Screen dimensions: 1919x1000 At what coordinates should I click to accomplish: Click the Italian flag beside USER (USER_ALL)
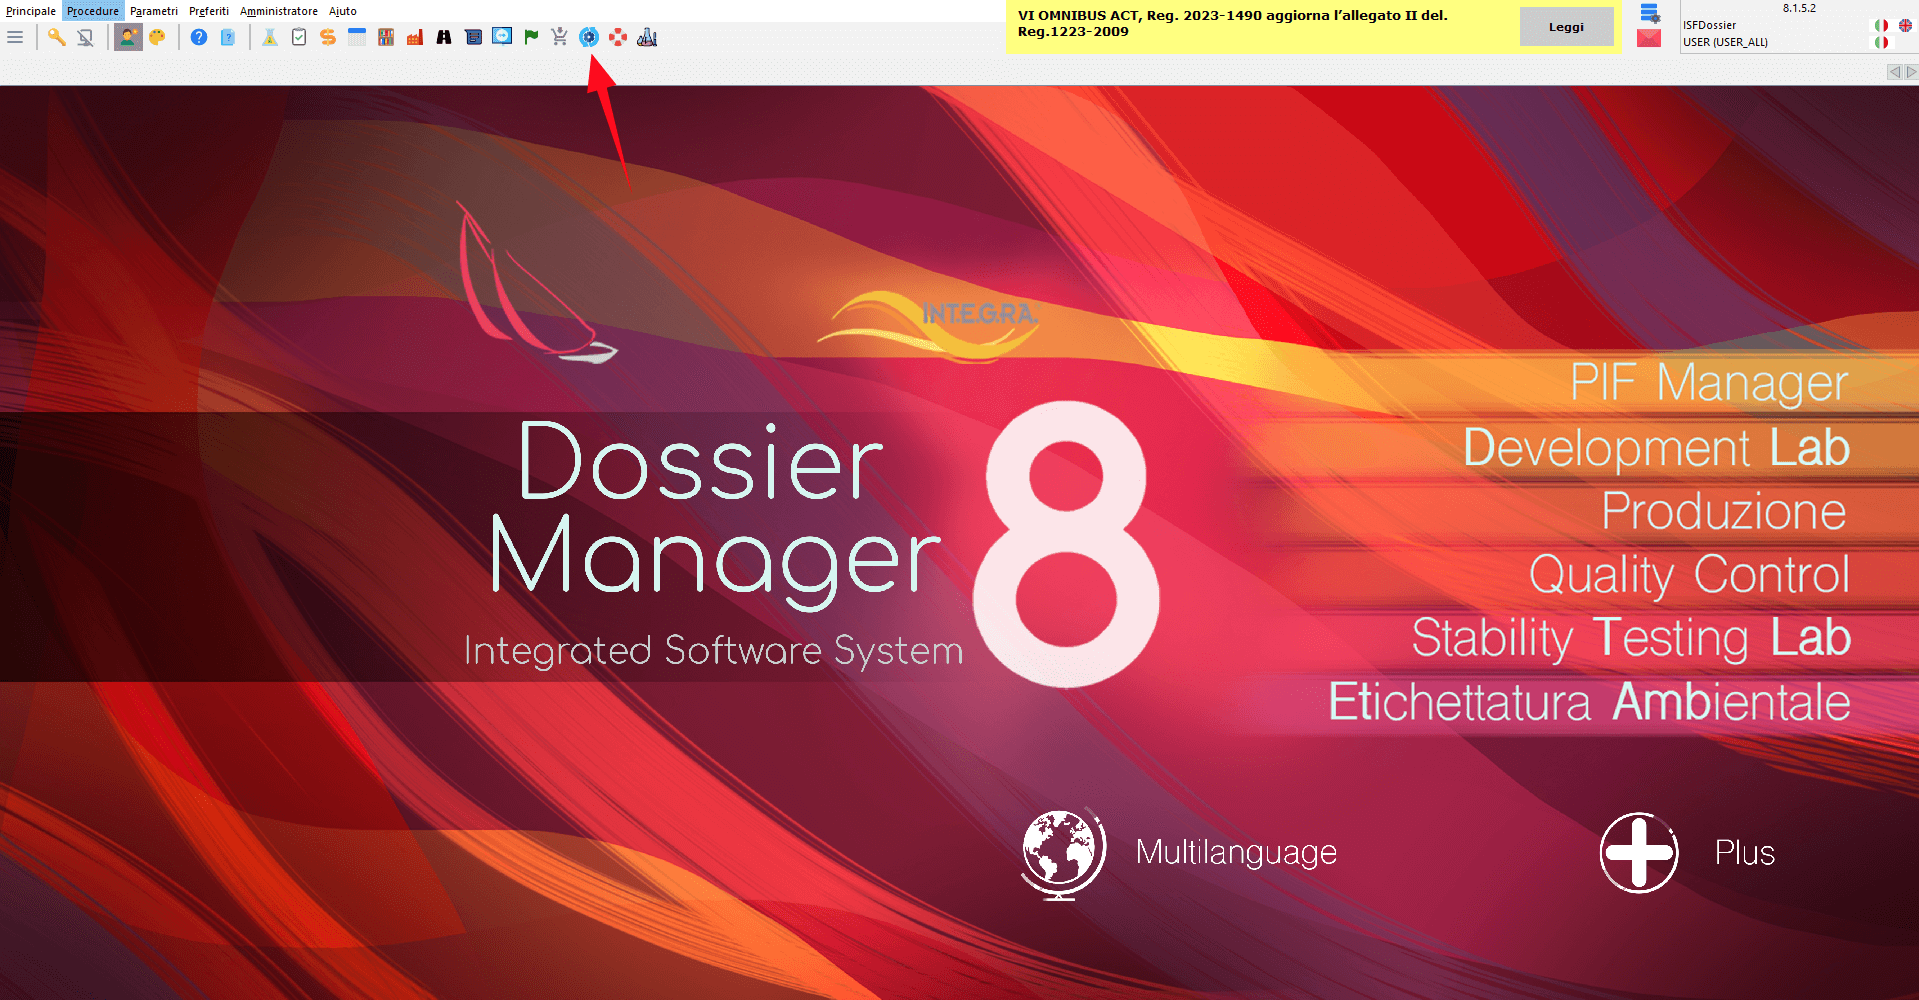tap(1881, 42)
